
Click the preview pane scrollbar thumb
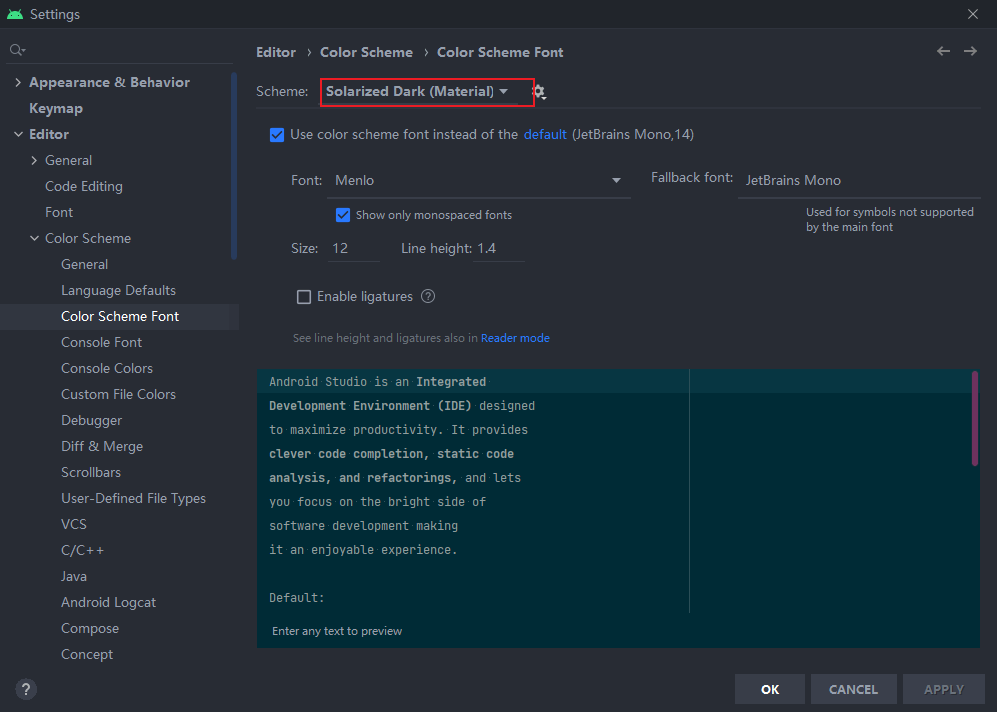pyautogui.click(x=975, y=418)
